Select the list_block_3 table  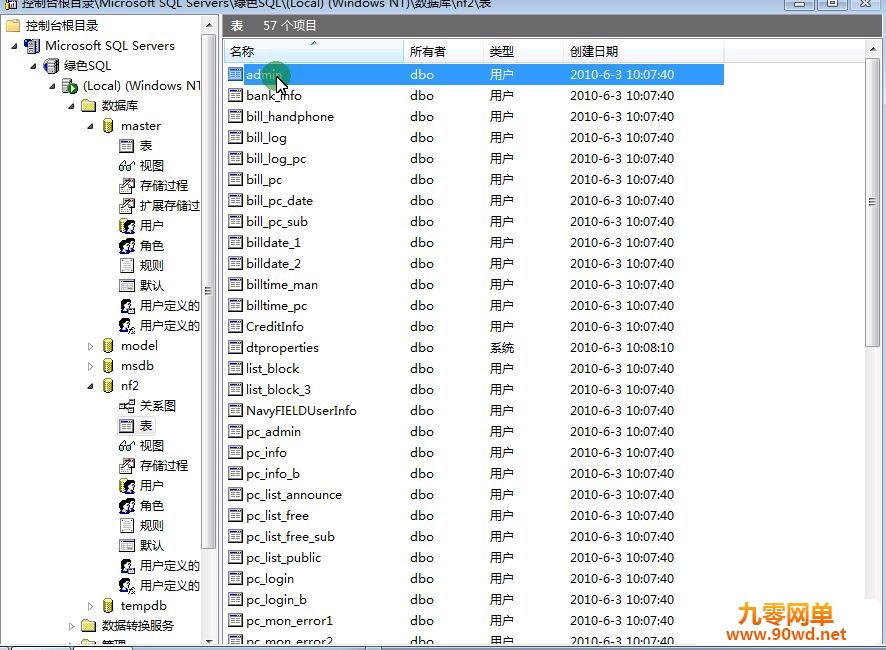tap(279, 390)
